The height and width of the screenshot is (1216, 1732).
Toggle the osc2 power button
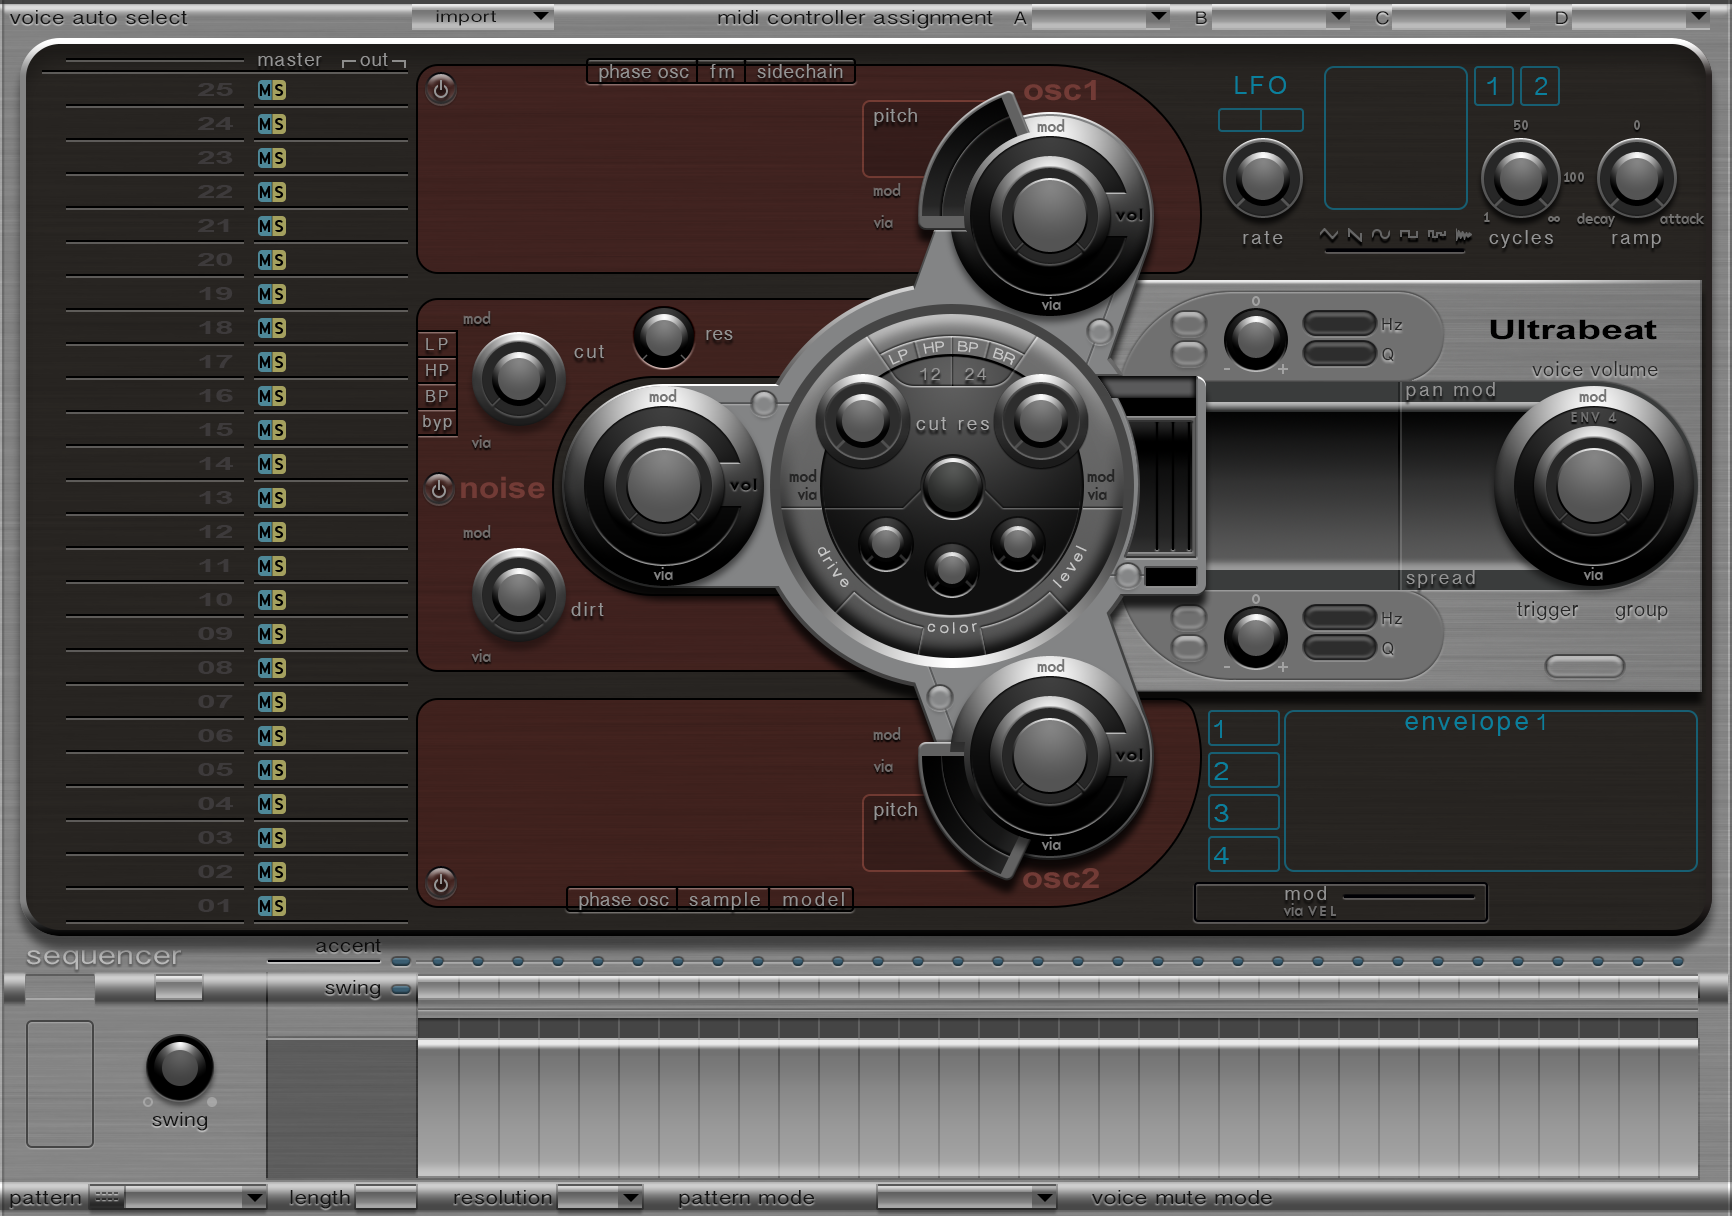click(441, 882)
